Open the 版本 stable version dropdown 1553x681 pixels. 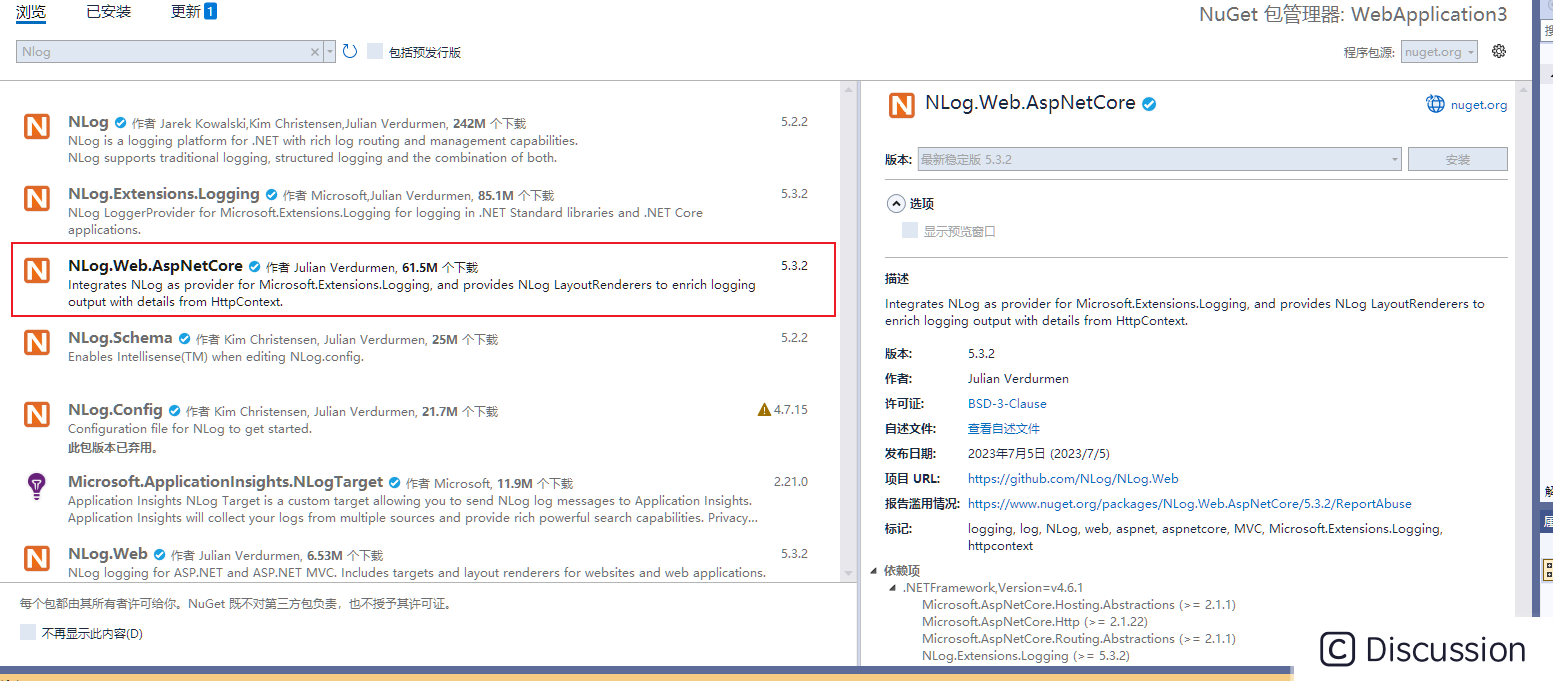(1396, 159)
